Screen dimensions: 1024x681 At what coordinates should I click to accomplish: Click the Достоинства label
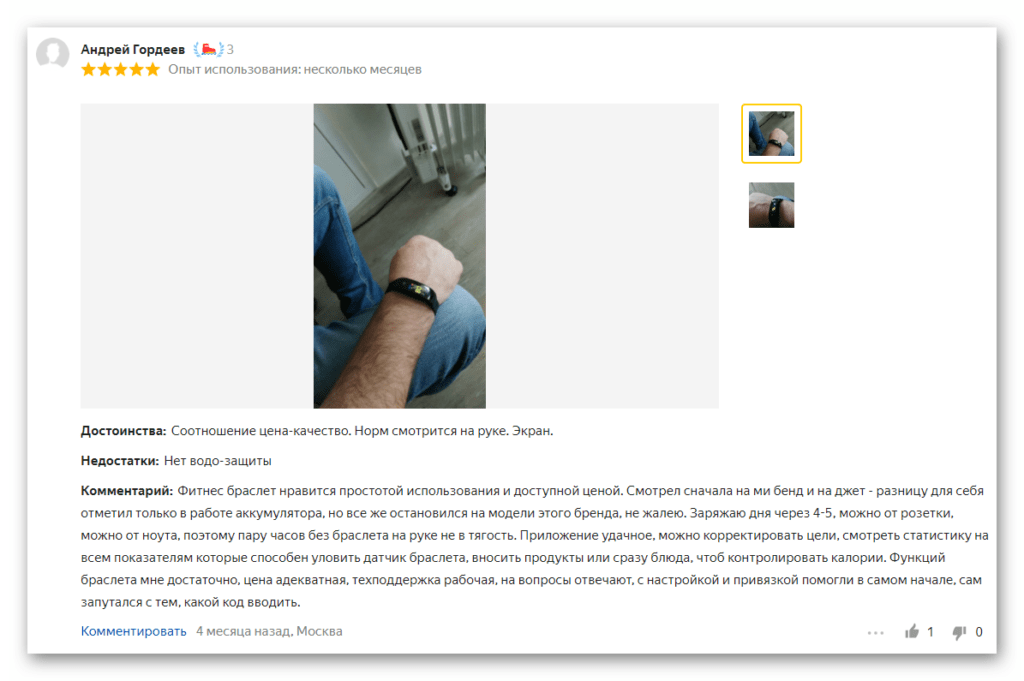pyautogui.click(x=123, y=431)
